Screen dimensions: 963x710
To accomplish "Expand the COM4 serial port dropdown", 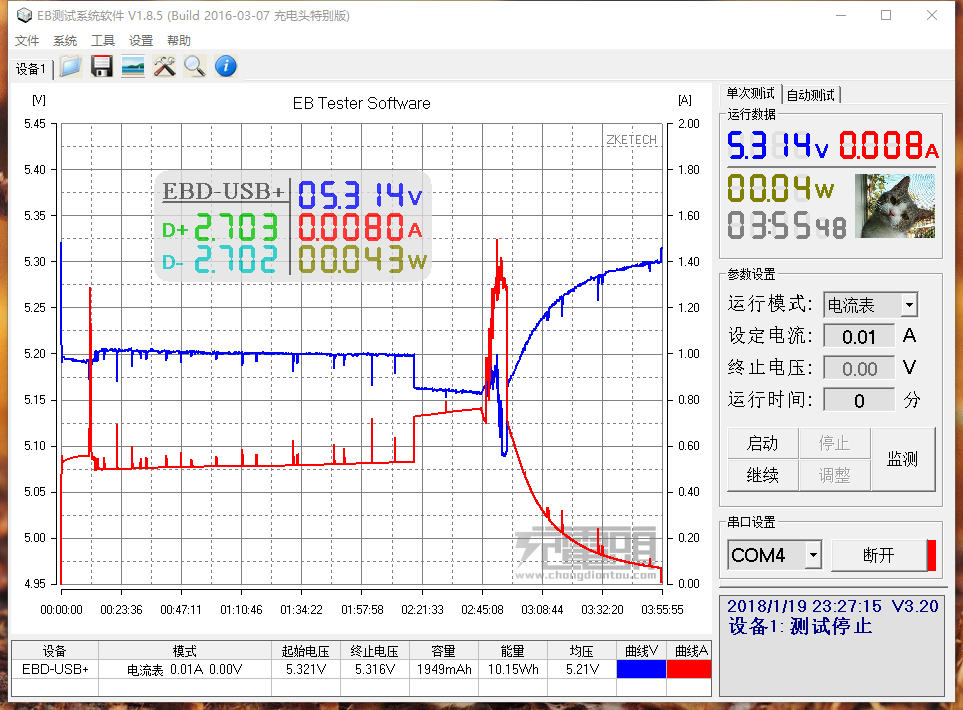I will (813, 555).
